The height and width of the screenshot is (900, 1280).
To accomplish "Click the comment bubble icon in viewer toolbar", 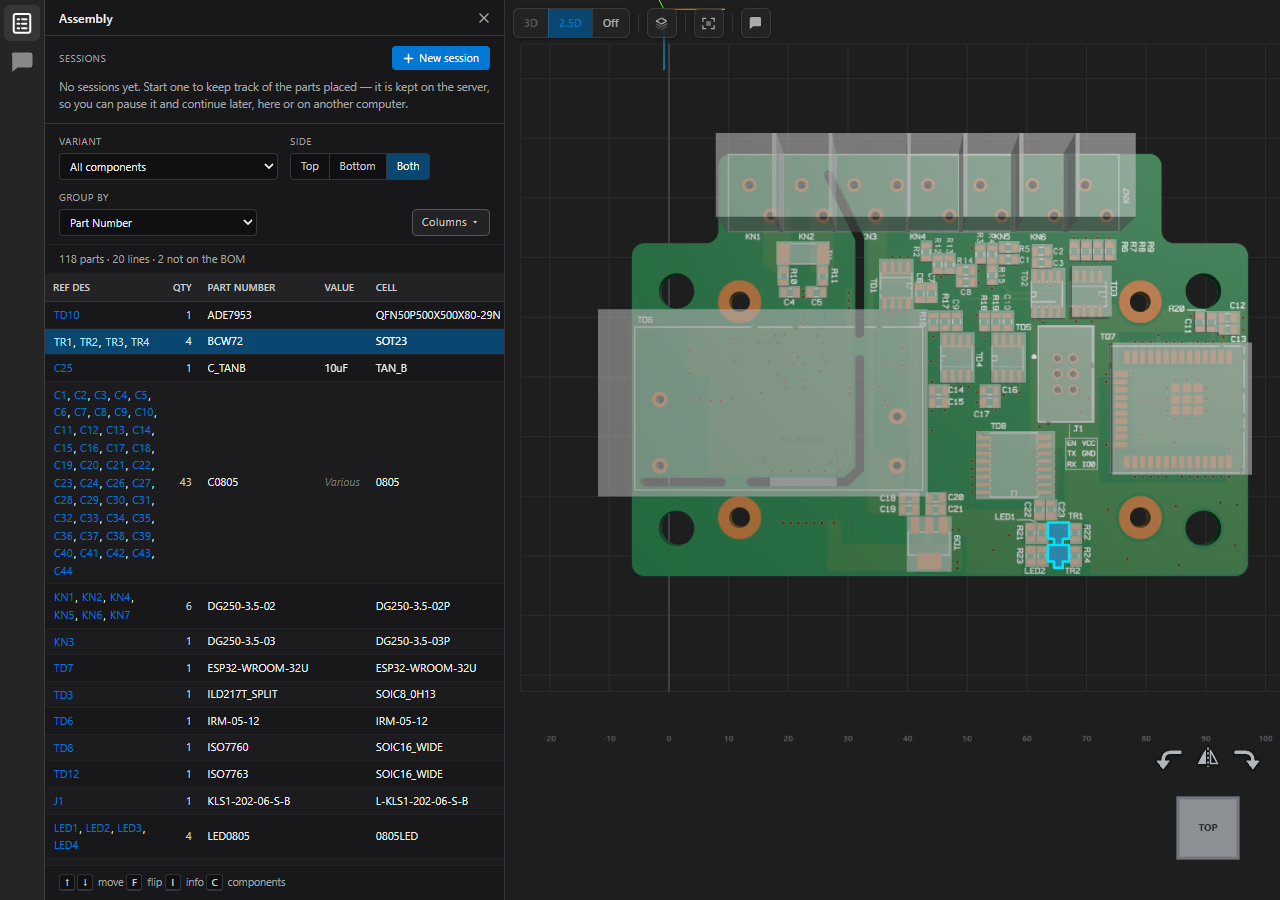I will pyautogui.click(x=755, y=23).
